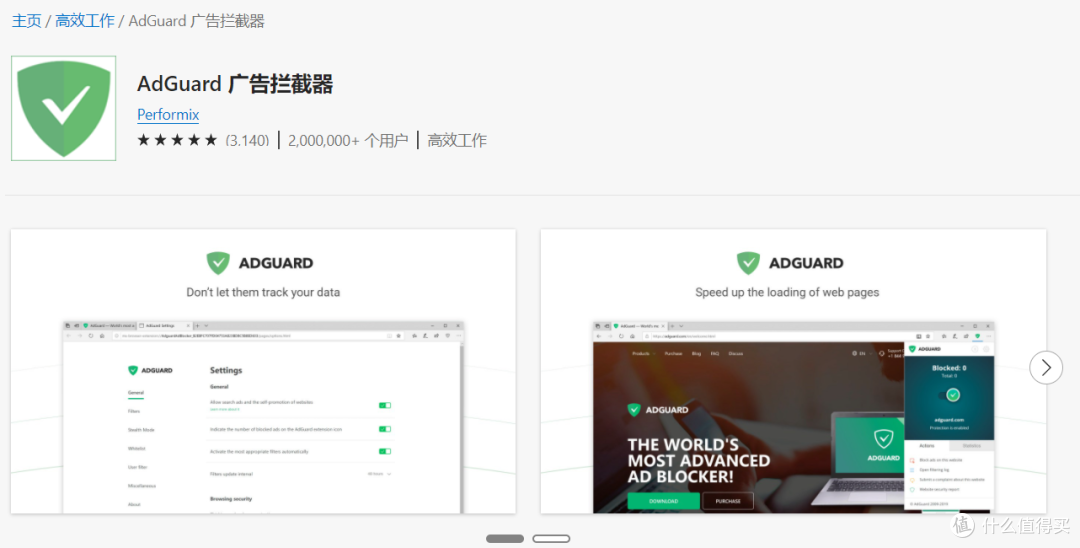Disable "Indicate the number of blocked ads" switch
Viewport: 1080px width, 548px height.
point(384,428)
